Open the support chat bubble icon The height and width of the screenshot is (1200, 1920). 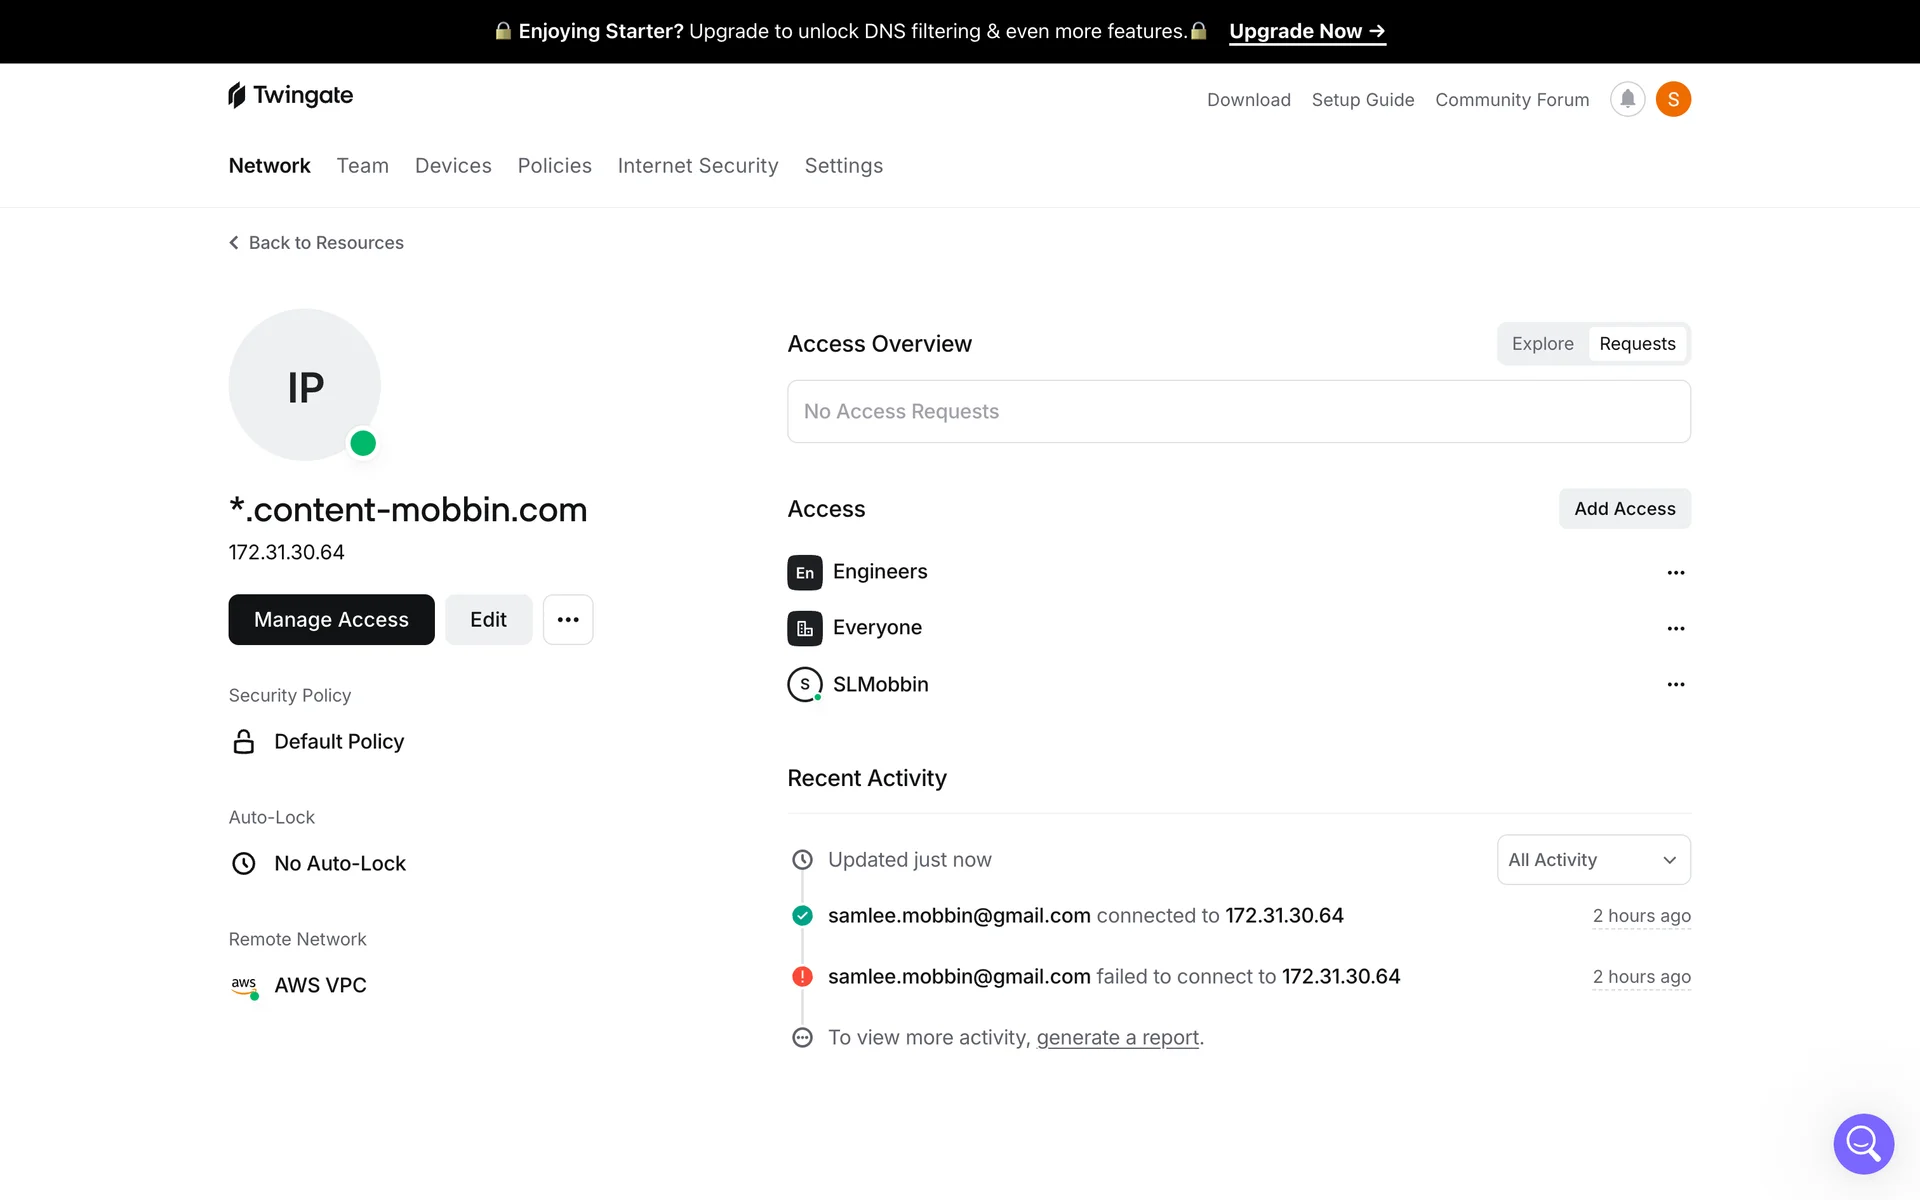(1863, 1143)
